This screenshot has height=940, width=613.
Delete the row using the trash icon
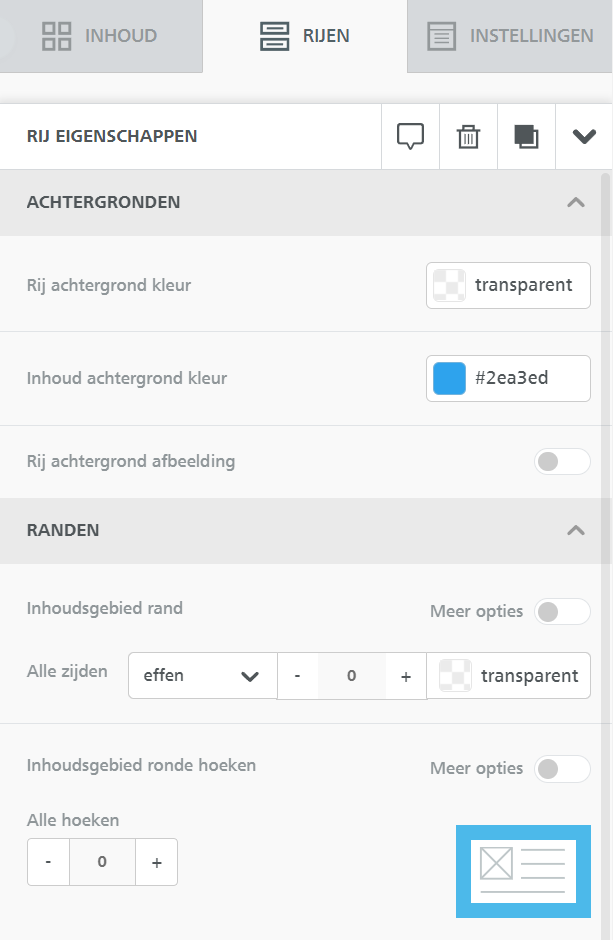point(468,136)
